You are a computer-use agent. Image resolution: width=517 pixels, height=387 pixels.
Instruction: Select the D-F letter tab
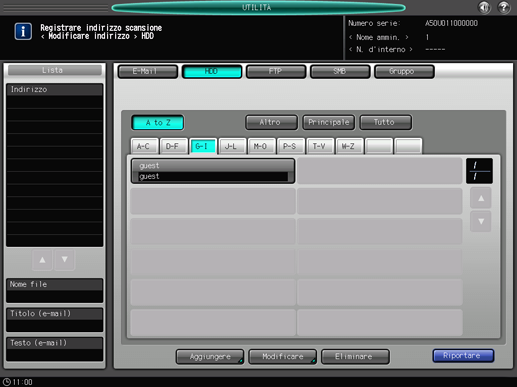click(173, 146)
